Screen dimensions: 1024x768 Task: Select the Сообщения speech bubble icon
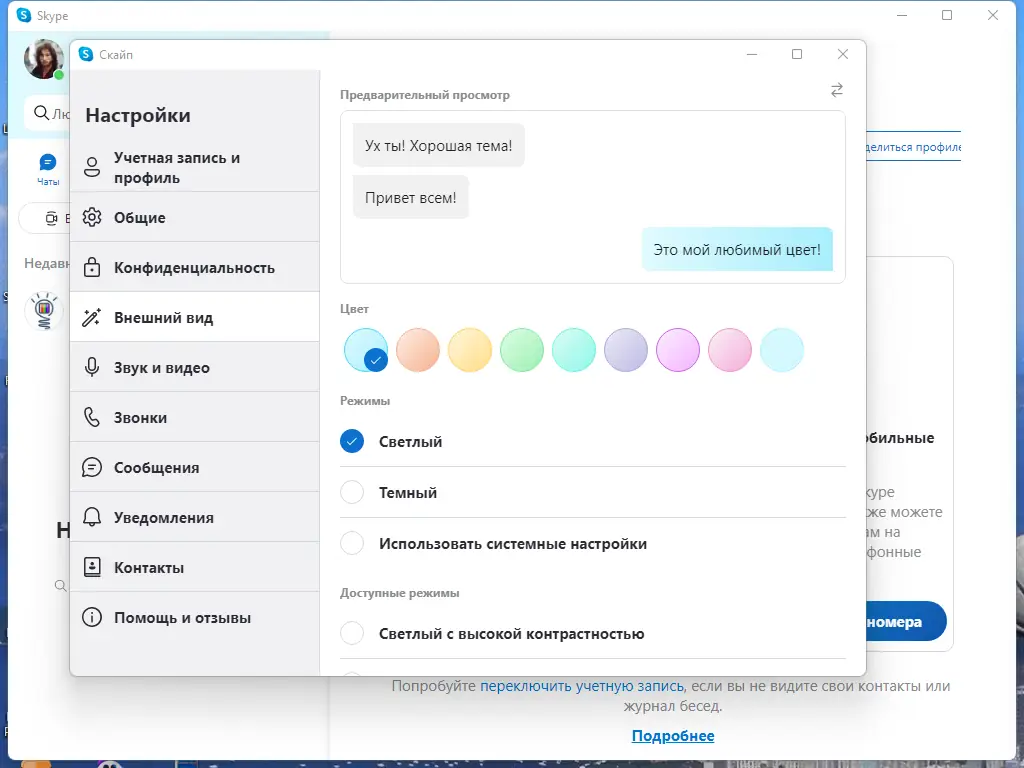point(91,467)
